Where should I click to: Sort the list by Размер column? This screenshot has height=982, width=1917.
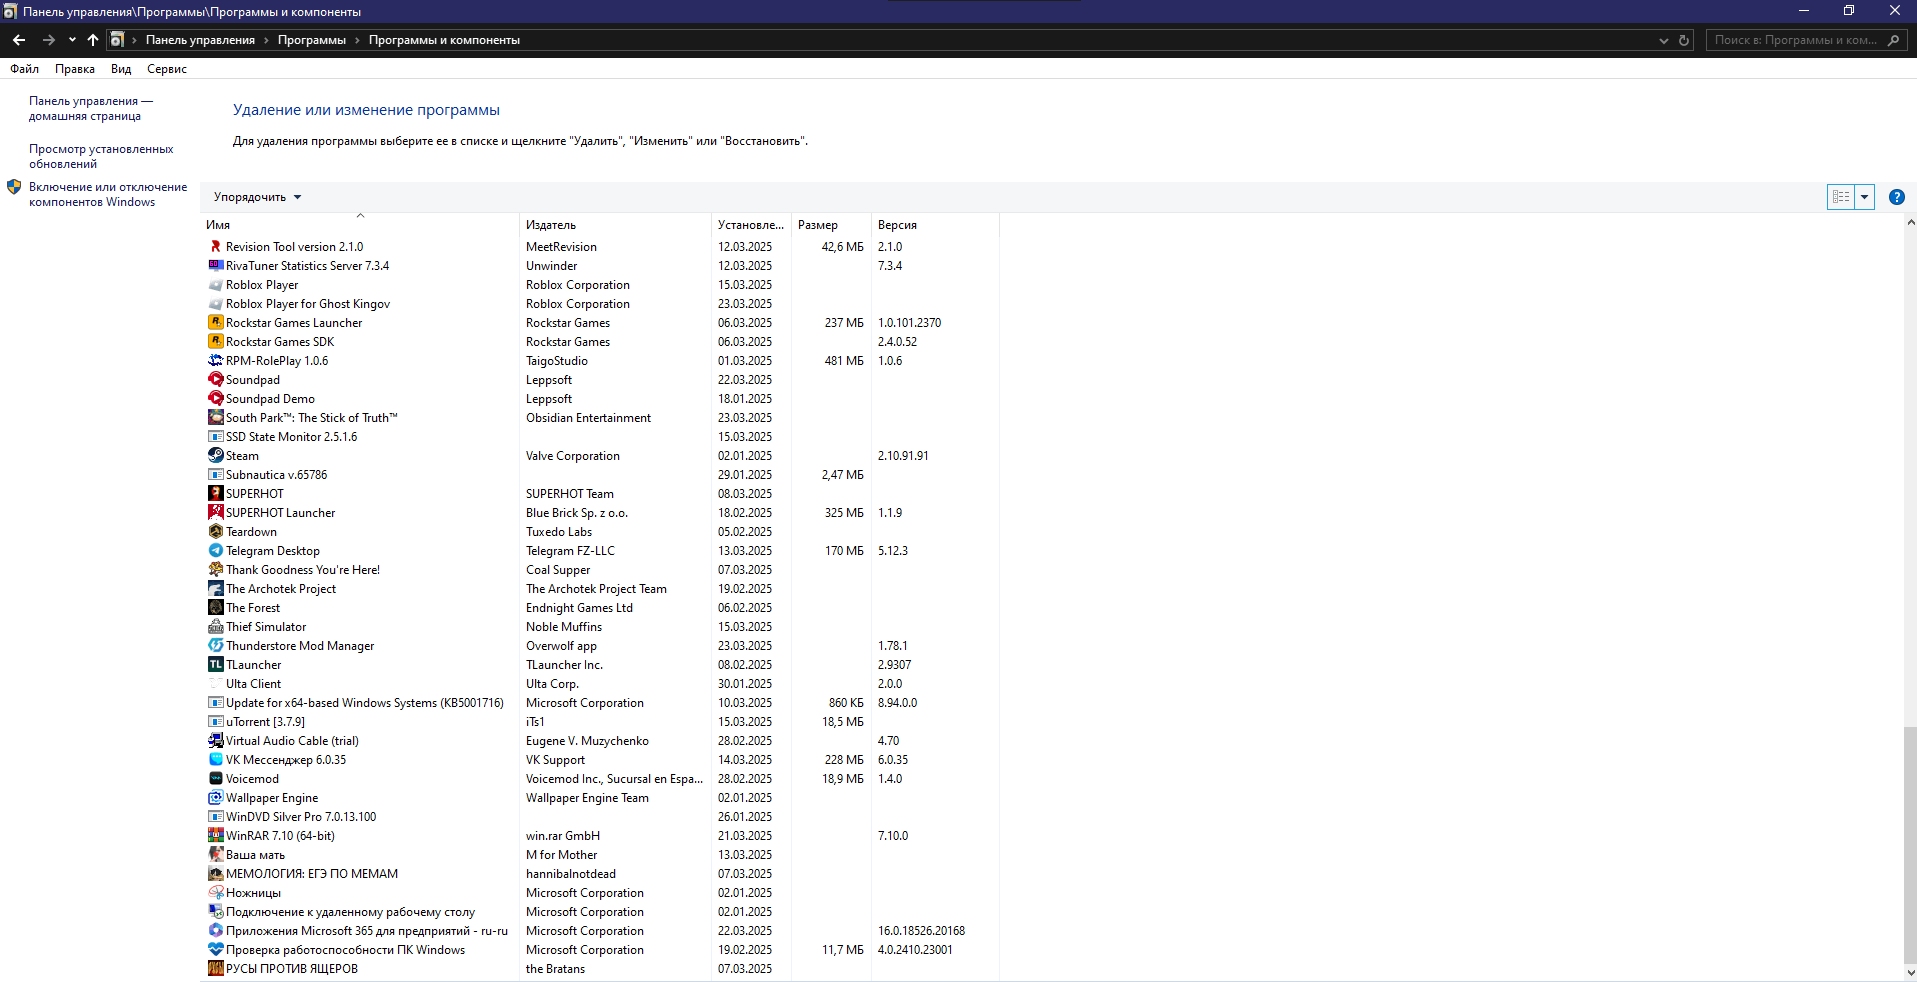pos(831,225)
